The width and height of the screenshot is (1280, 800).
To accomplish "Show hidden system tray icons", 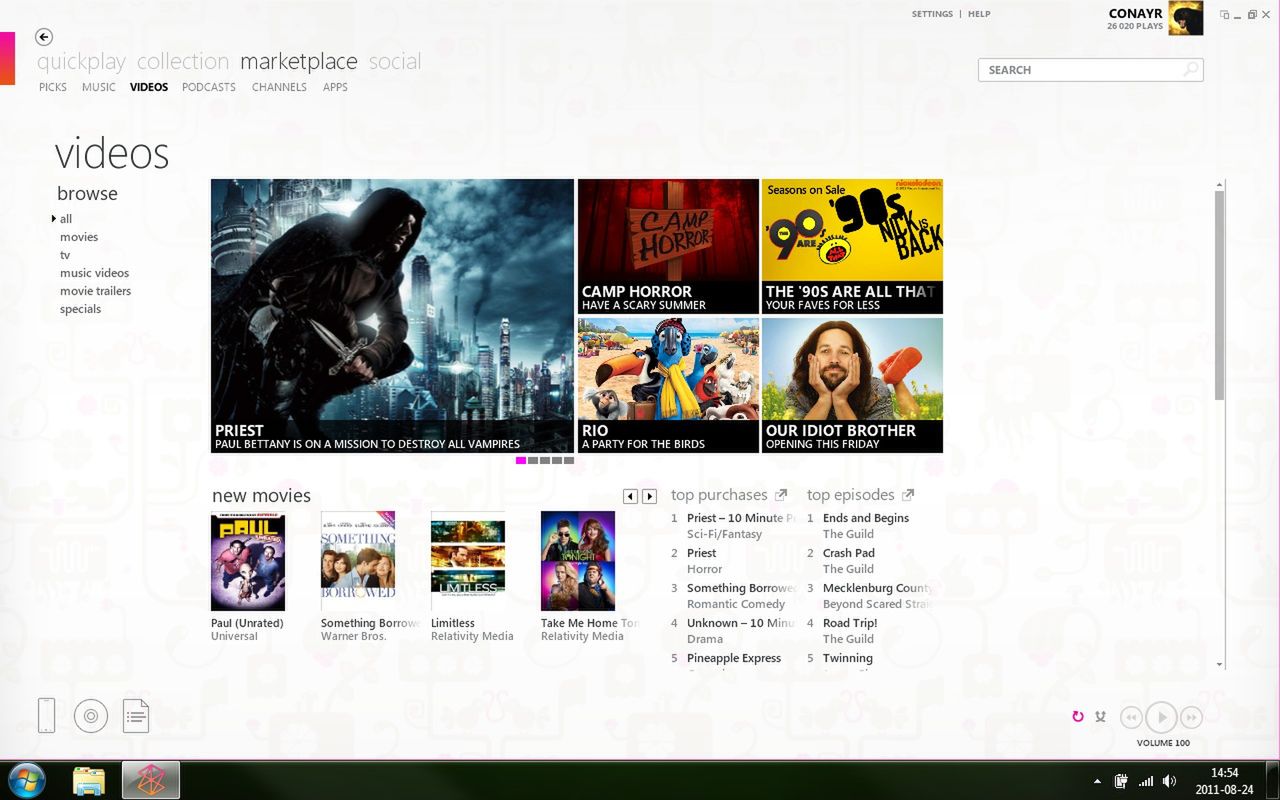I will tap(1097, 781).
